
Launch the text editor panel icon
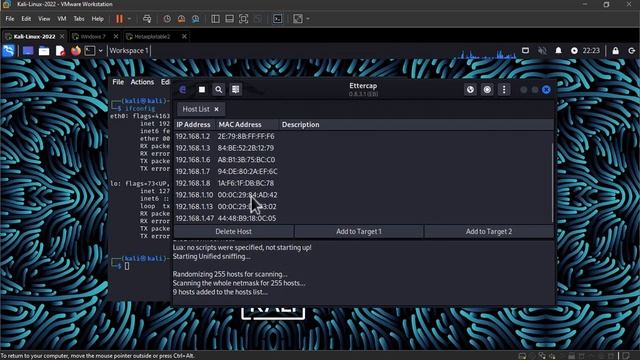tap(60, 51)
